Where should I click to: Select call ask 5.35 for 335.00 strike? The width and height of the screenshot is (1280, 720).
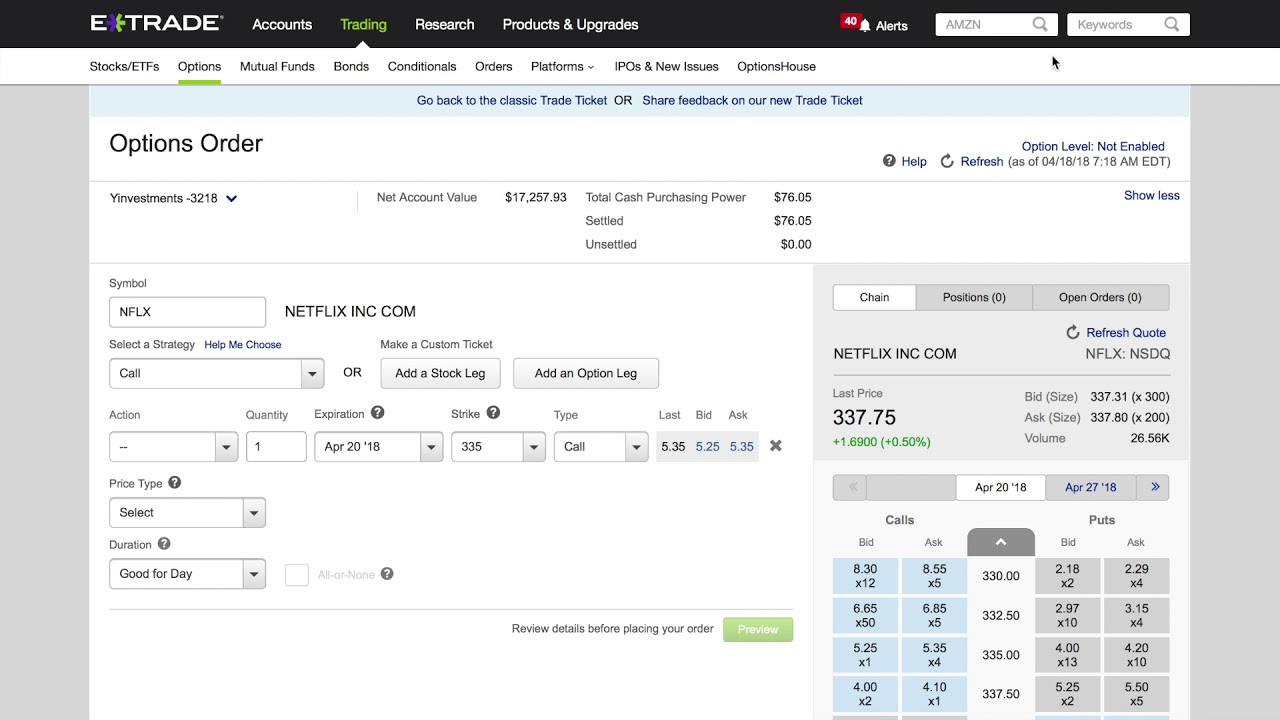[x=934, y=655]
